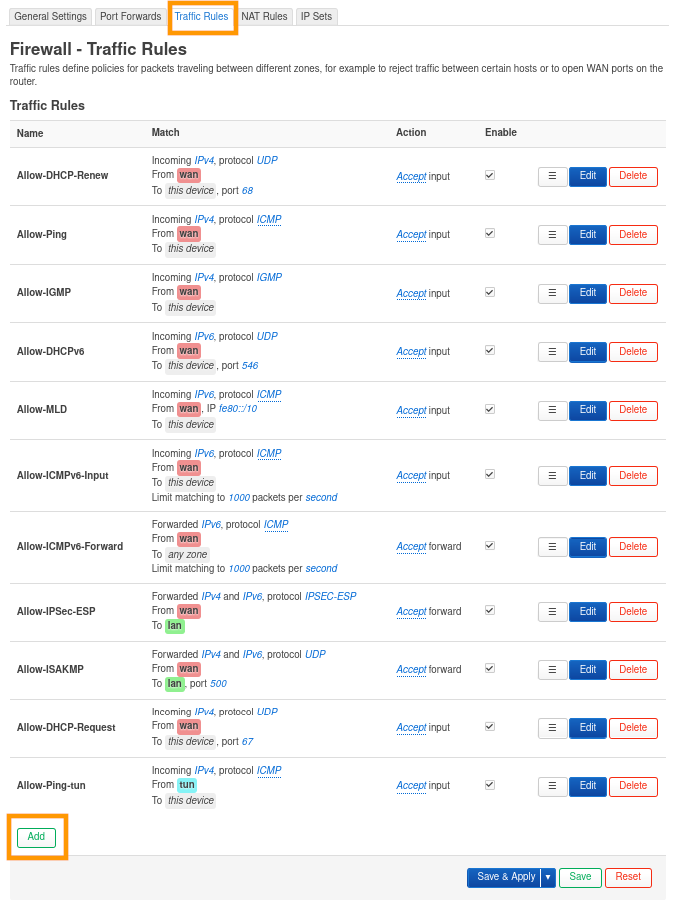Click drag handle icon for Allow-DHCP-Renew rule
Screen dimensions: 683x902
(553, 176)
